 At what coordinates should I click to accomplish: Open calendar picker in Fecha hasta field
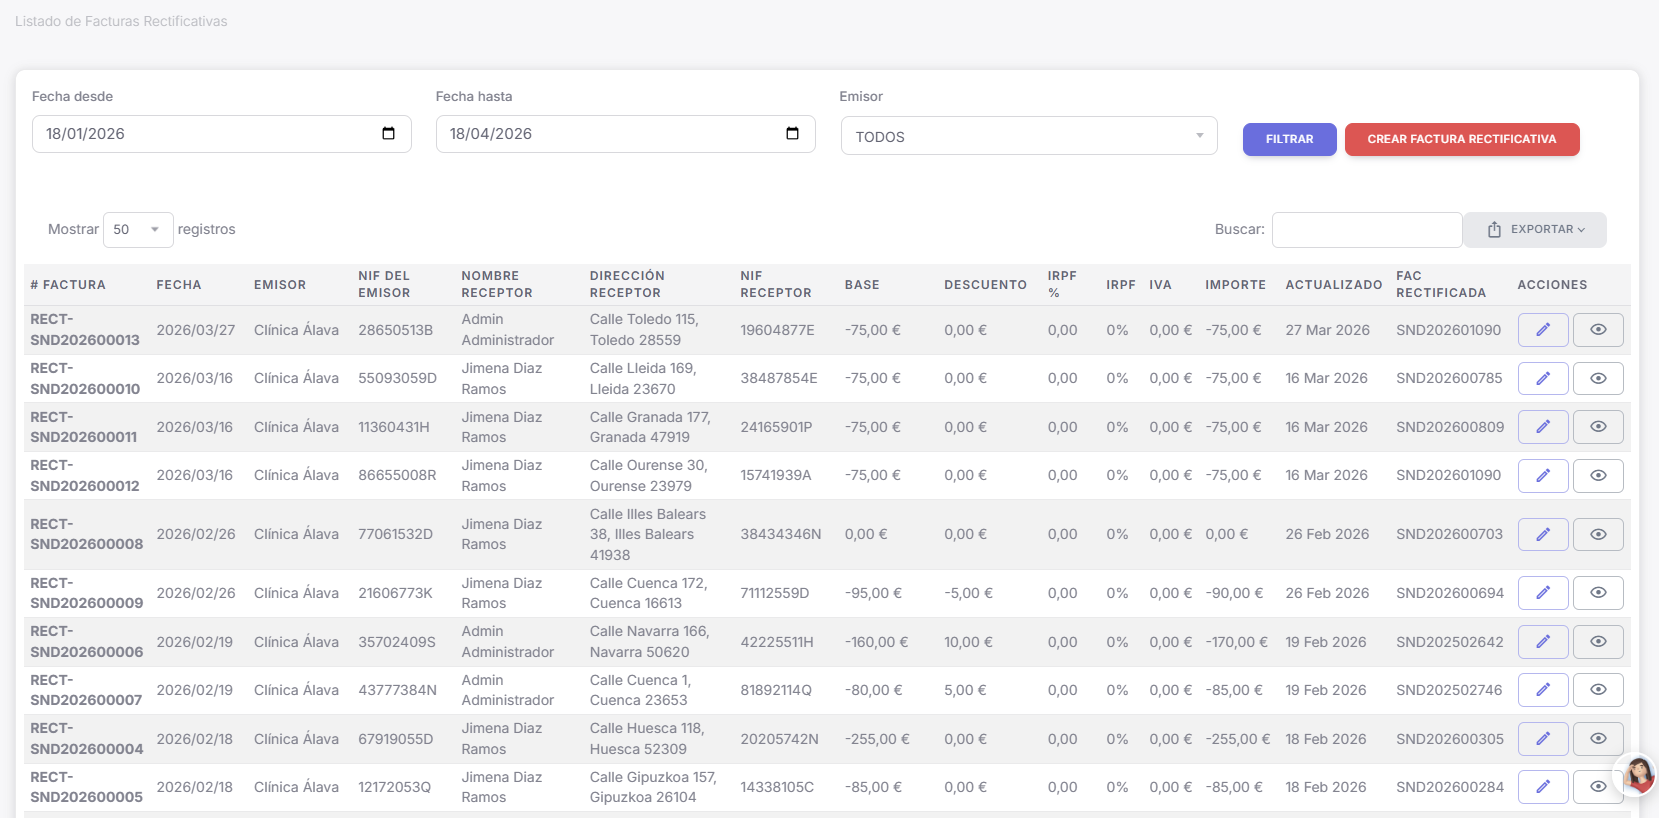[x=792, y=134]
